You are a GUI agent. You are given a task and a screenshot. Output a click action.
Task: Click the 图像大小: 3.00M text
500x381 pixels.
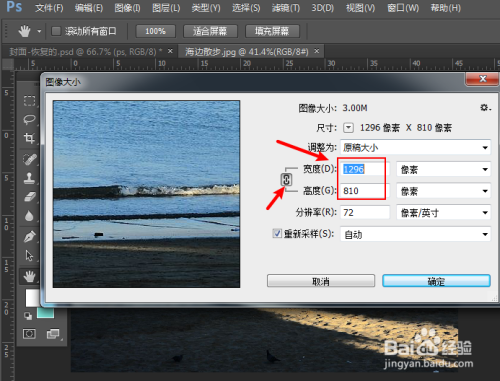click(333, 108)
